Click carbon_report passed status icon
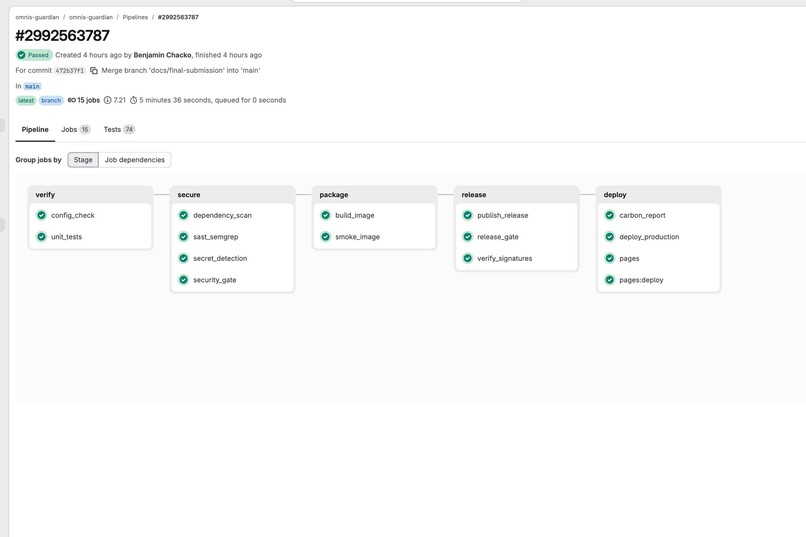This screenshot has width=806, height=537. point(610,215)
